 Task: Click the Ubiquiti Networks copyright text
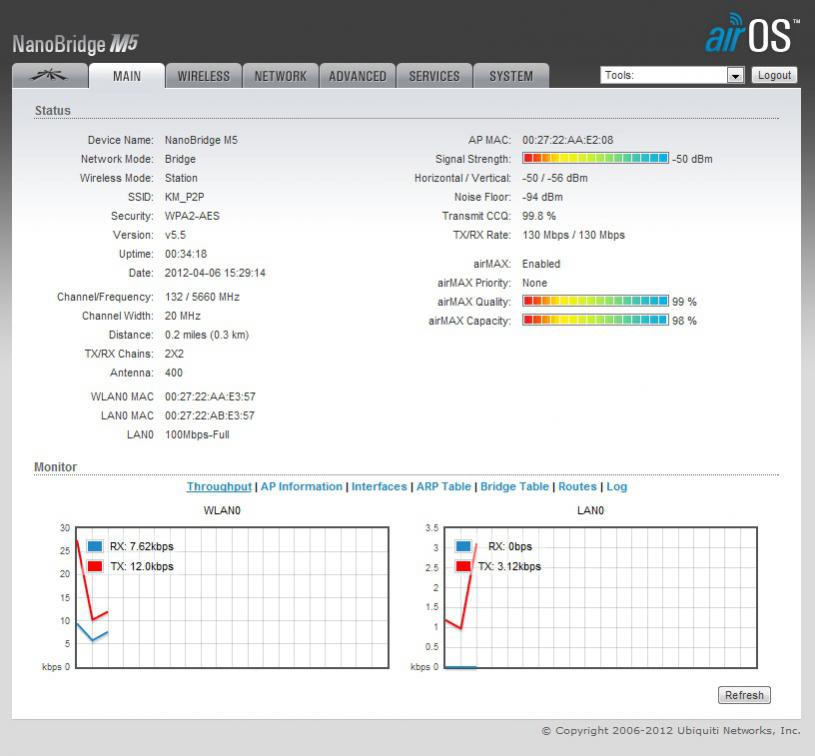coord(671,731)
